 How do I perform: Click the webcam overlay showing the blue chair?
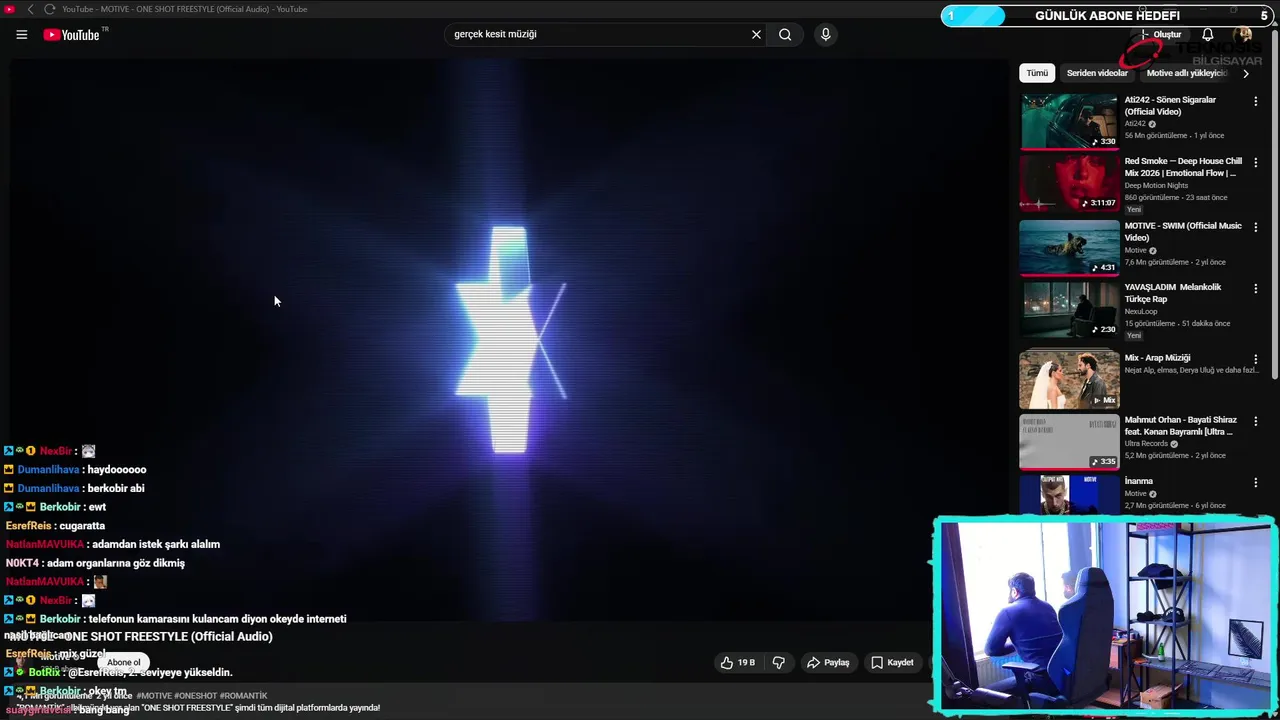pyautogui.click(x=1105, y=615)
